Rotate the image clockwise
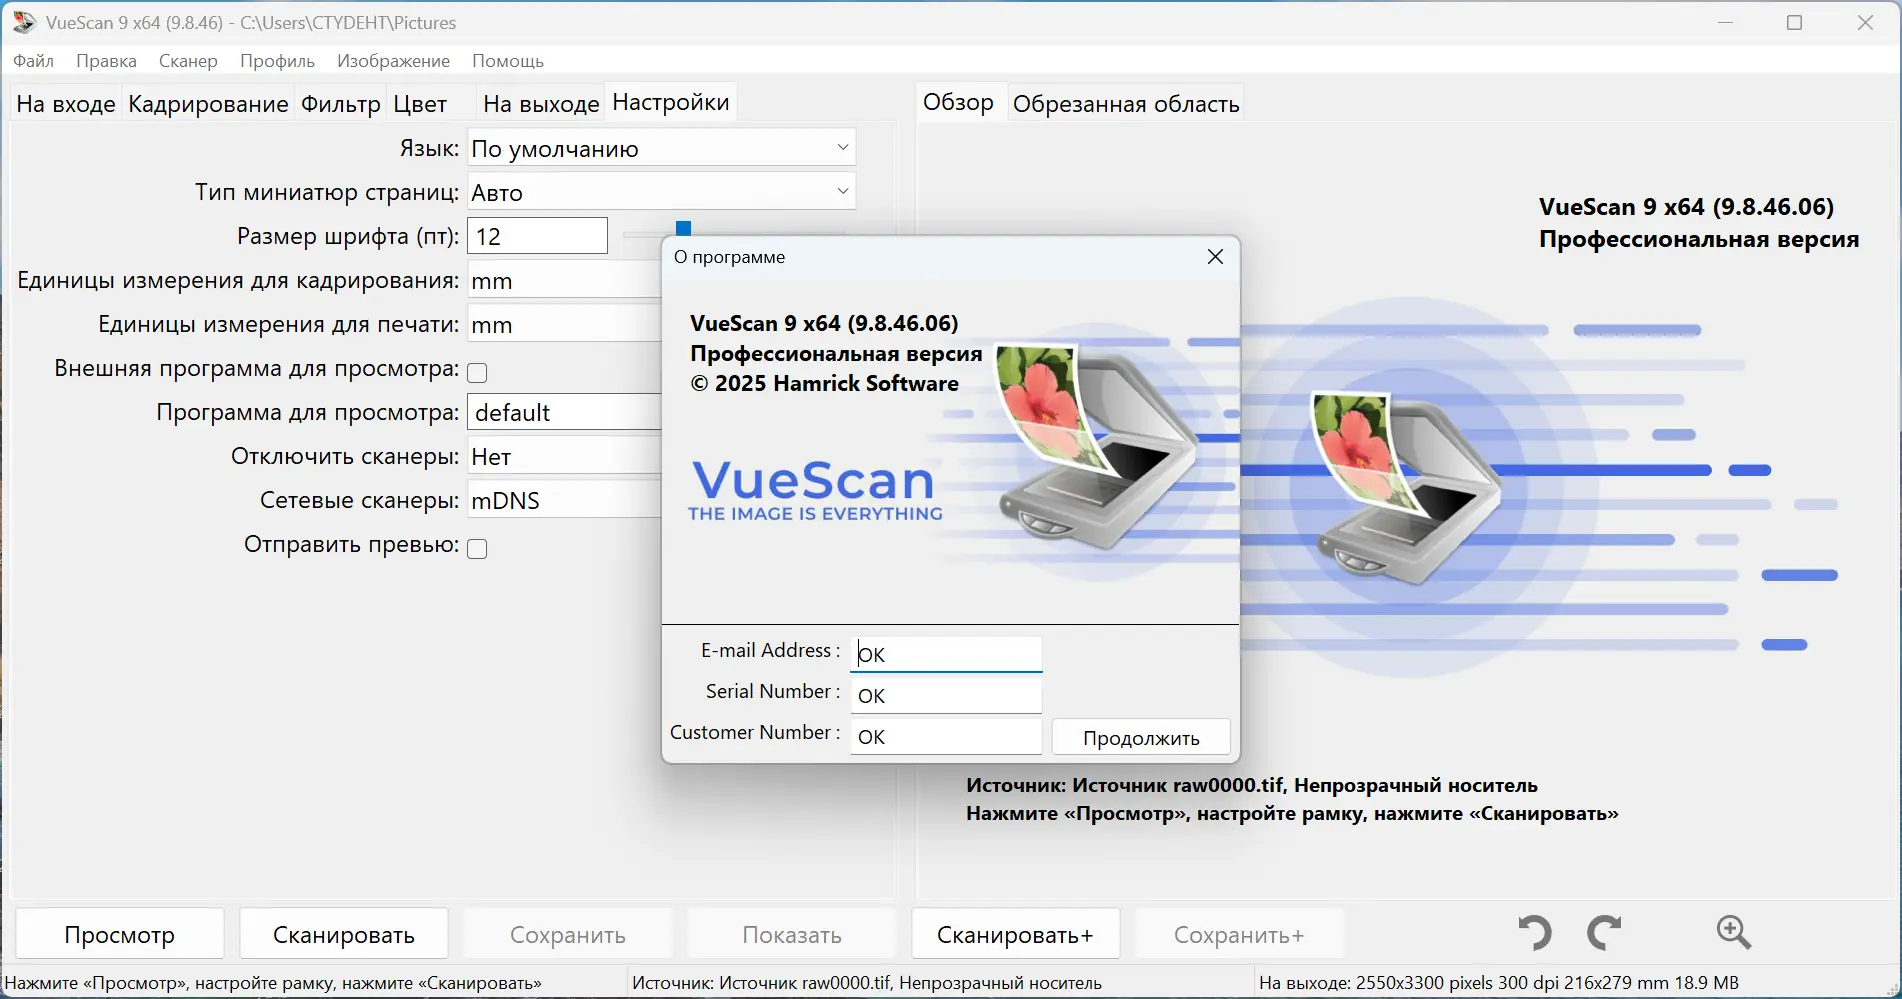 (x=1604, y=933)
